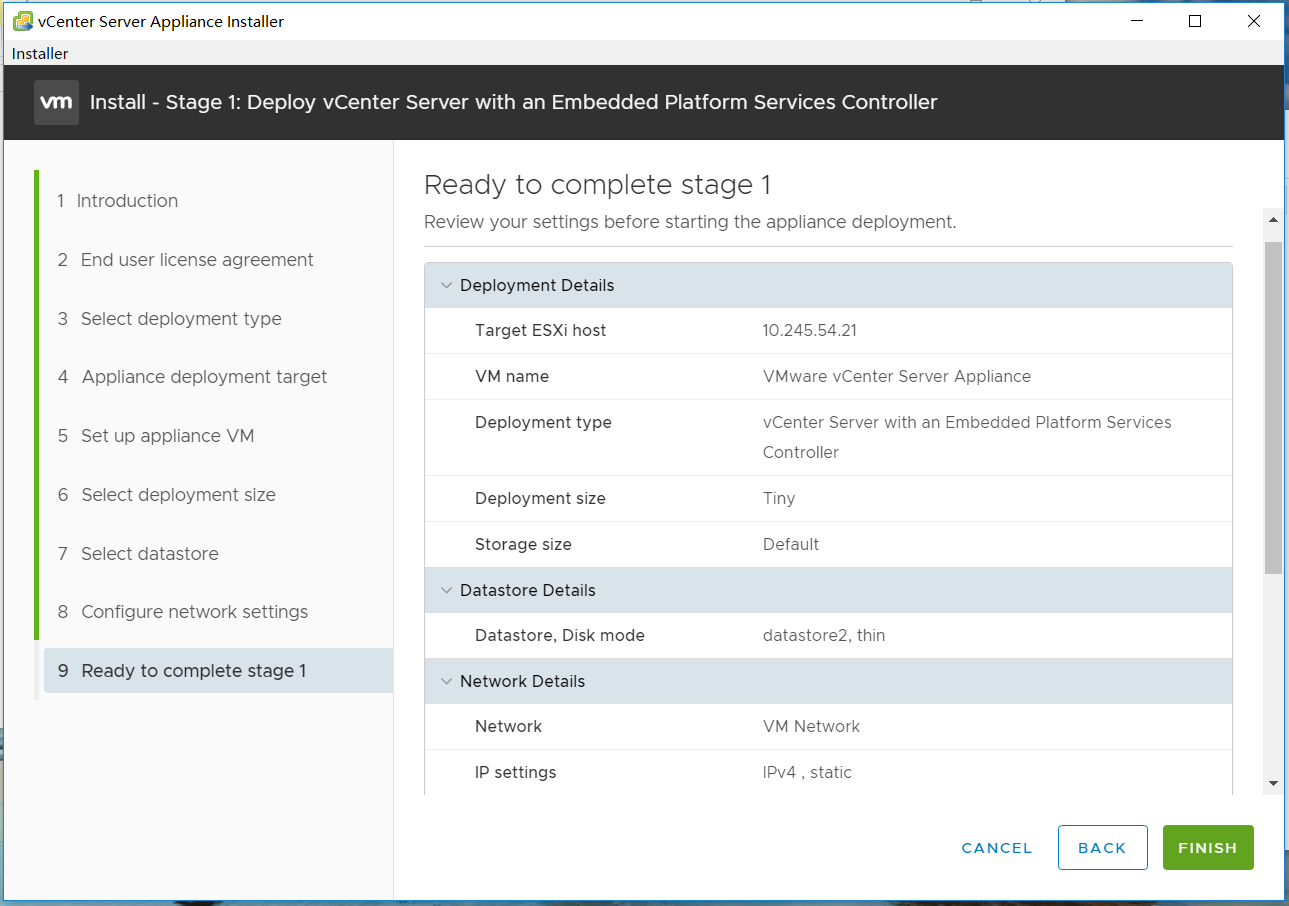Open Configure network settings step
This screenshot has width=1289, height=906.
183,612
